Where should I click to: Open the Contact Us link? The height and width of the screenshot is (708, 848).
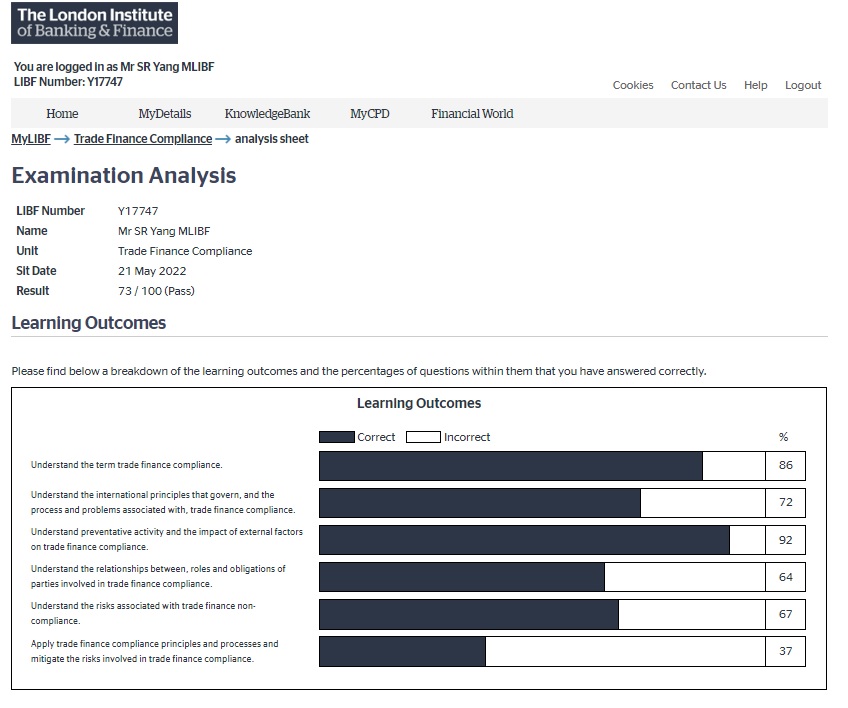(698, 85)
